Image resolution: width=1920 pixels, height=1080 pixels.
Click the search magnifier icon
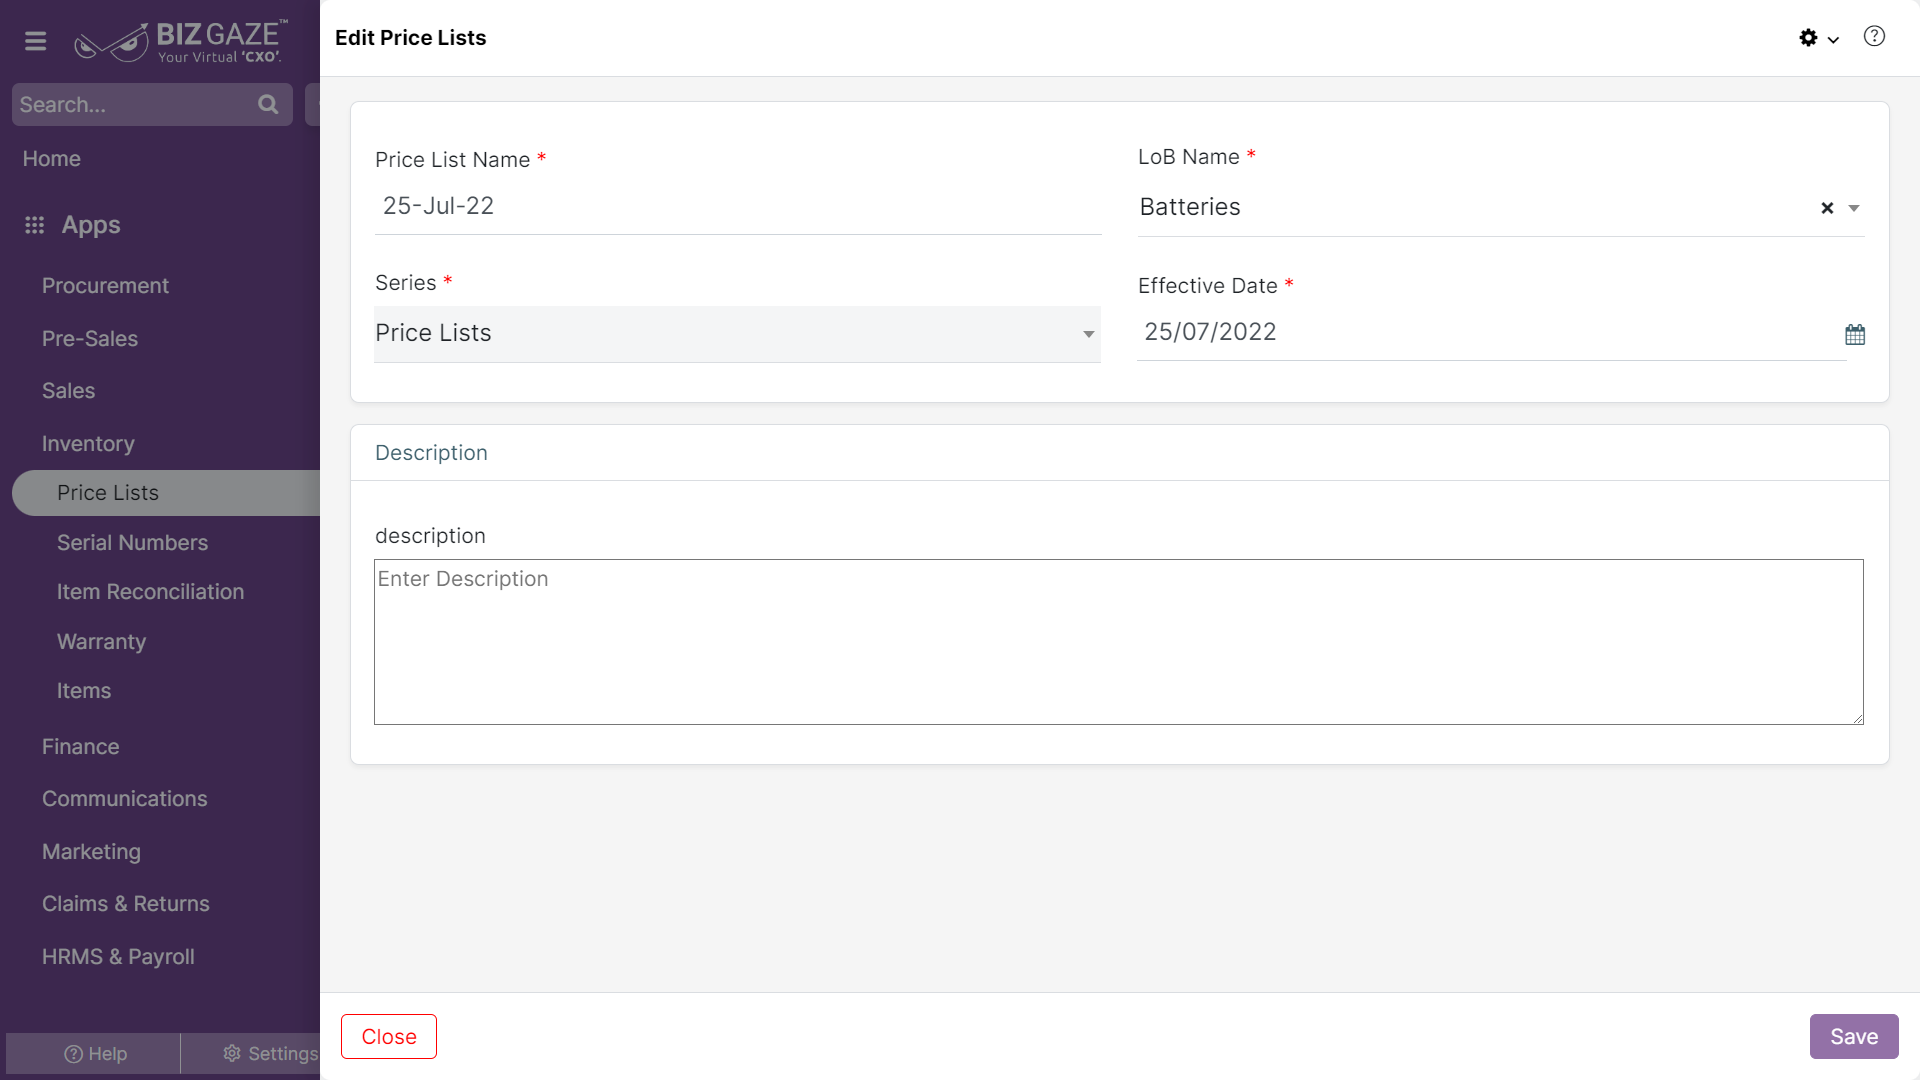[268, 104]
